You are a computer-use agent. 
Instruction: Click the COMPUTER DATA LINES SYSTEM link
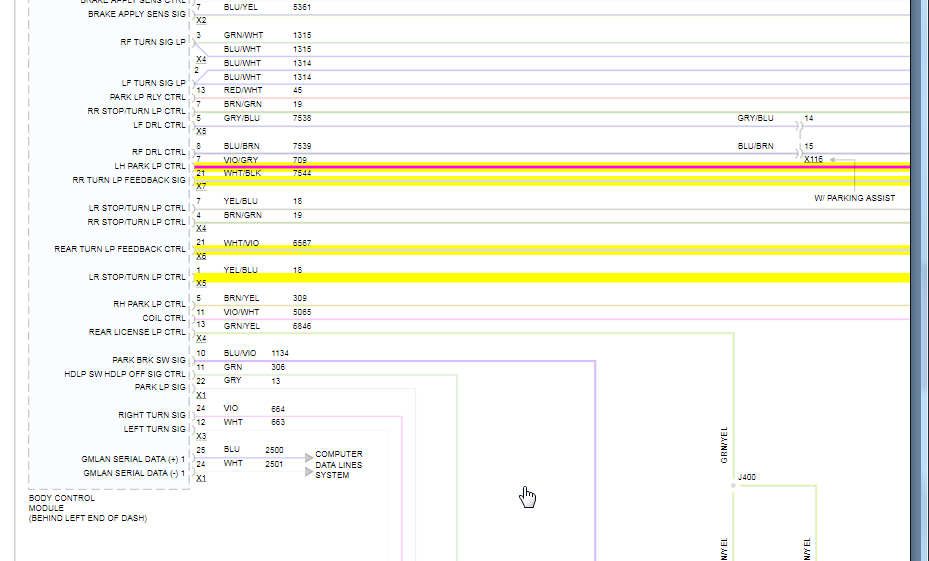[x=338, y=464]
